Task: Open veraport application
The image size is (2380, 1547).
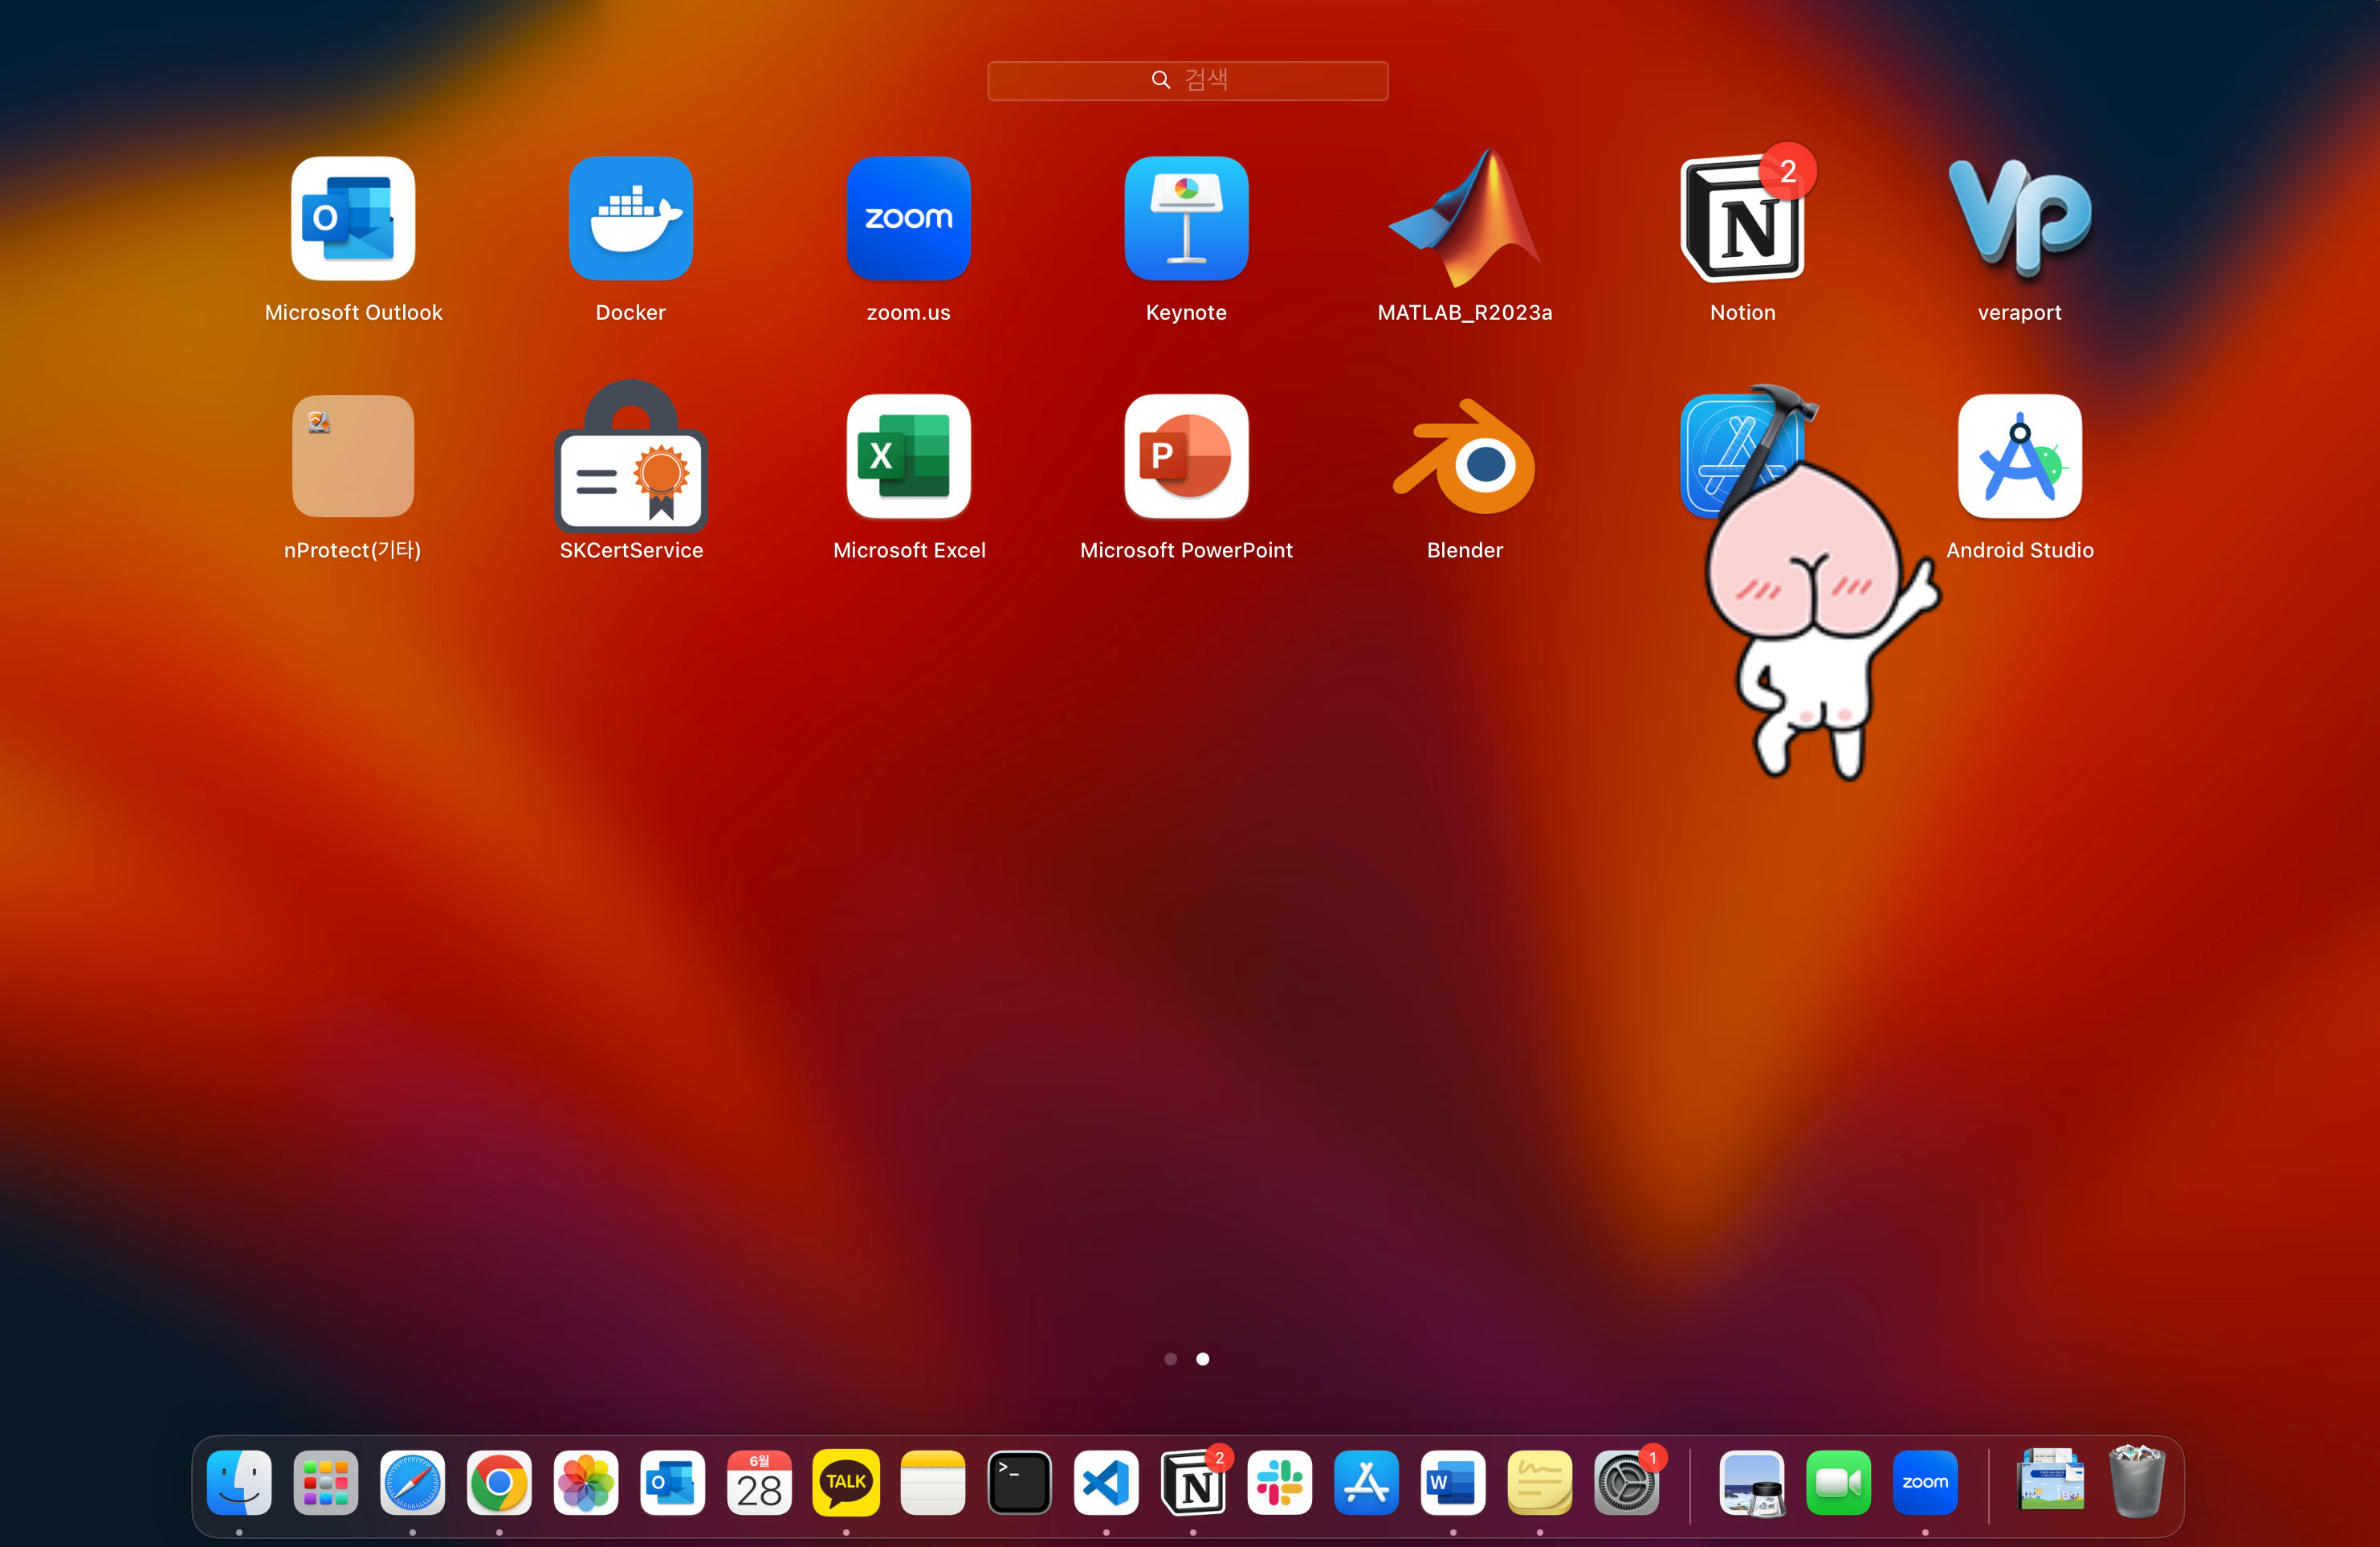Action: pyautogui.click(x=2019, y=219)
